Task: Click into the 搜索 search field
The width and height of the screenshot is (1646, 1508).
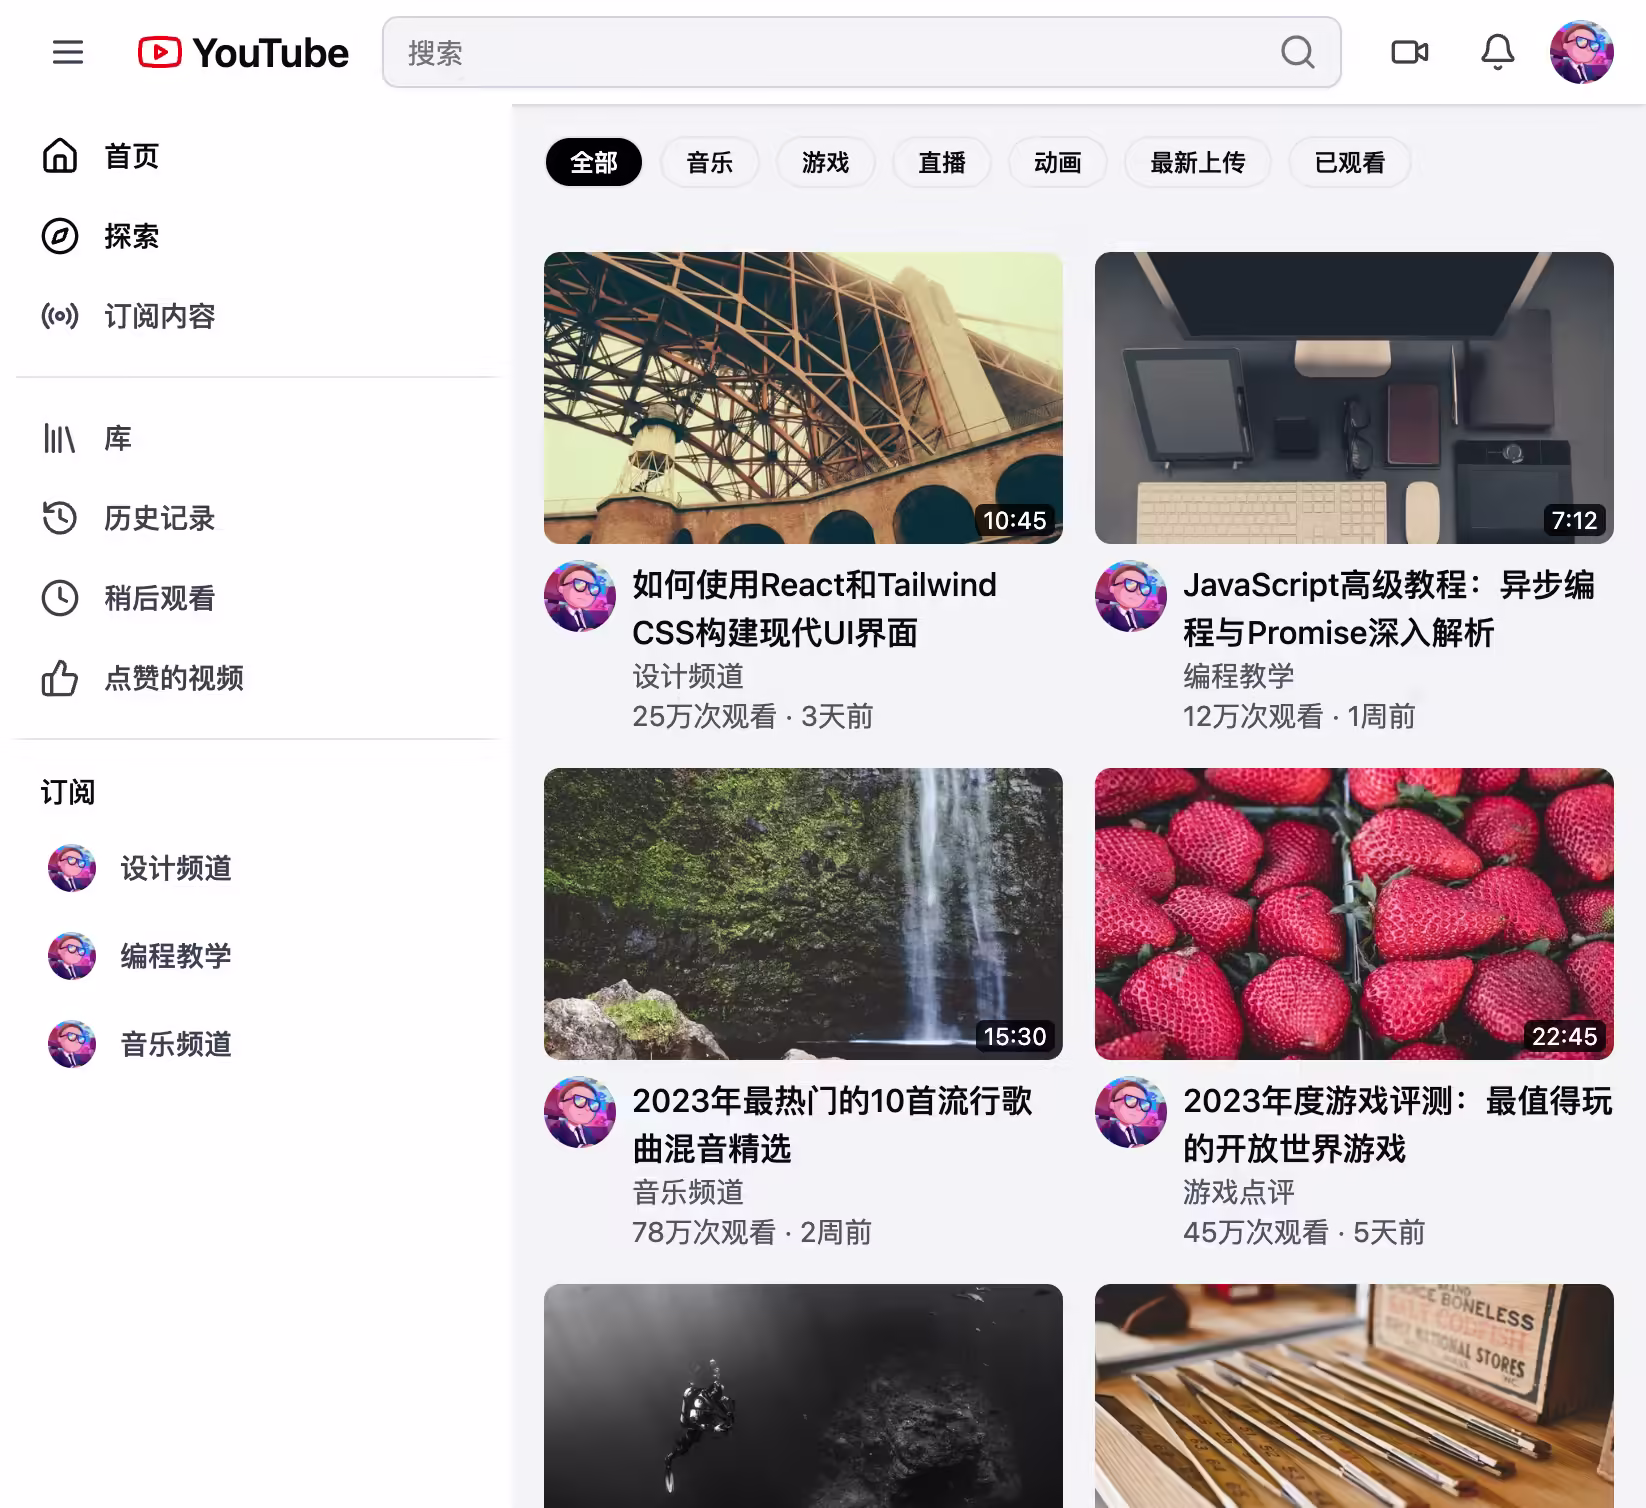Action: point(830,52)
